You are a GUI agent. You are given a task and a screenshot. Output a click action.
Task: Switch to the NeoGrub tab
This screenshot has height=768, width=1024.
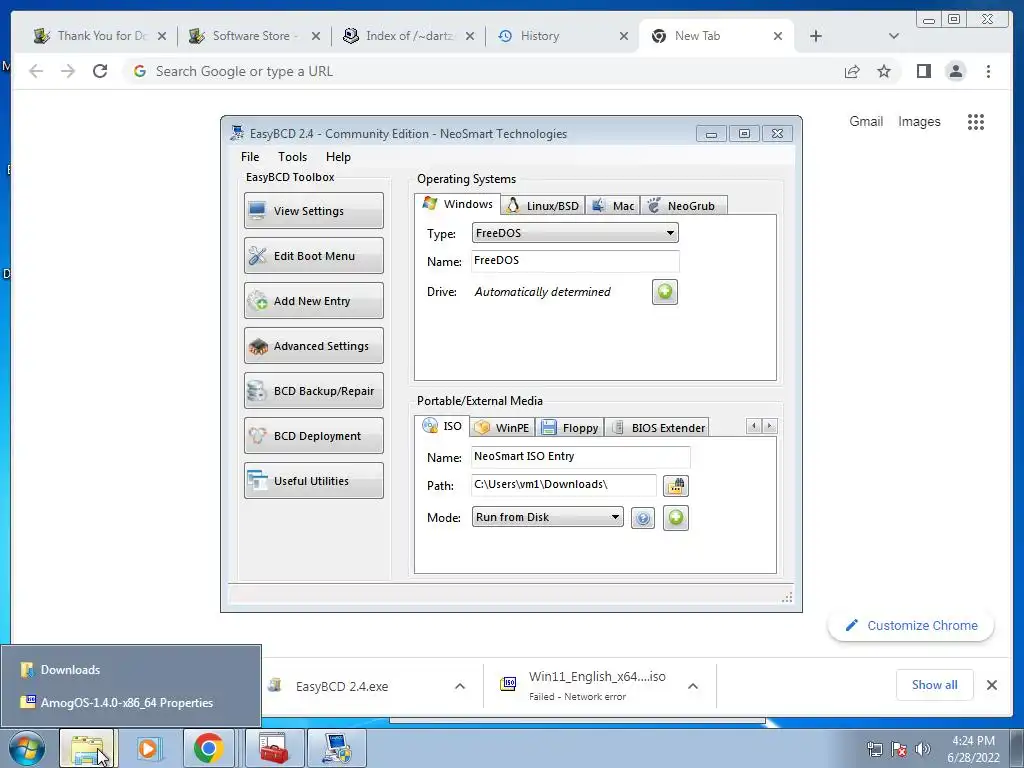coord(683,206)
